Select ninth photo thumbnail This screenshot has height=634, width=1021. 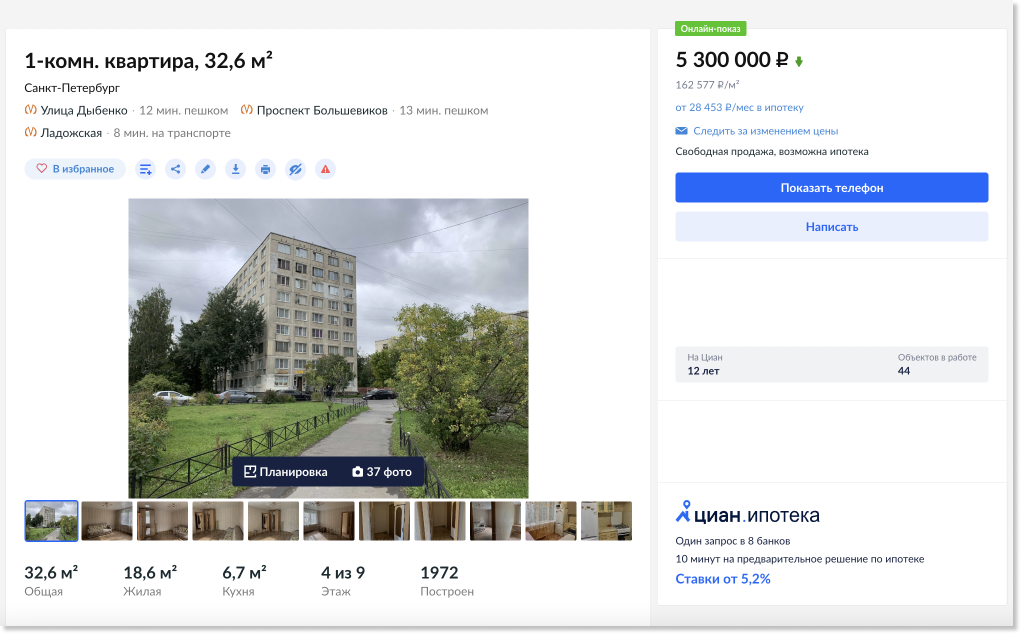click(496, 521)
